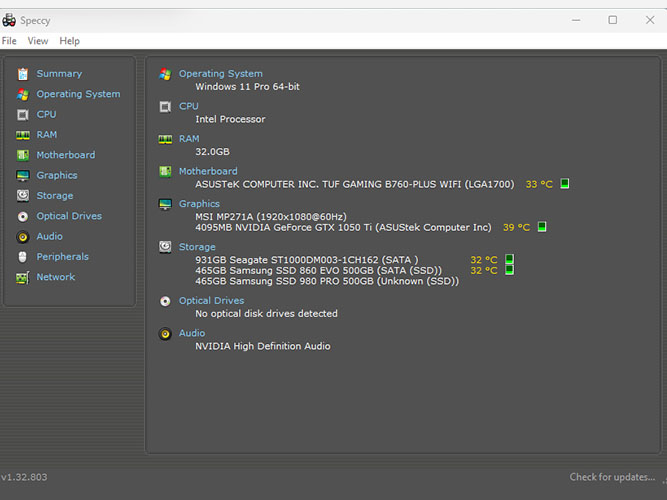Click the Audio speaker icon in sidebar
Viewport: 667px width, 500px height.
(x=22, y=237)
